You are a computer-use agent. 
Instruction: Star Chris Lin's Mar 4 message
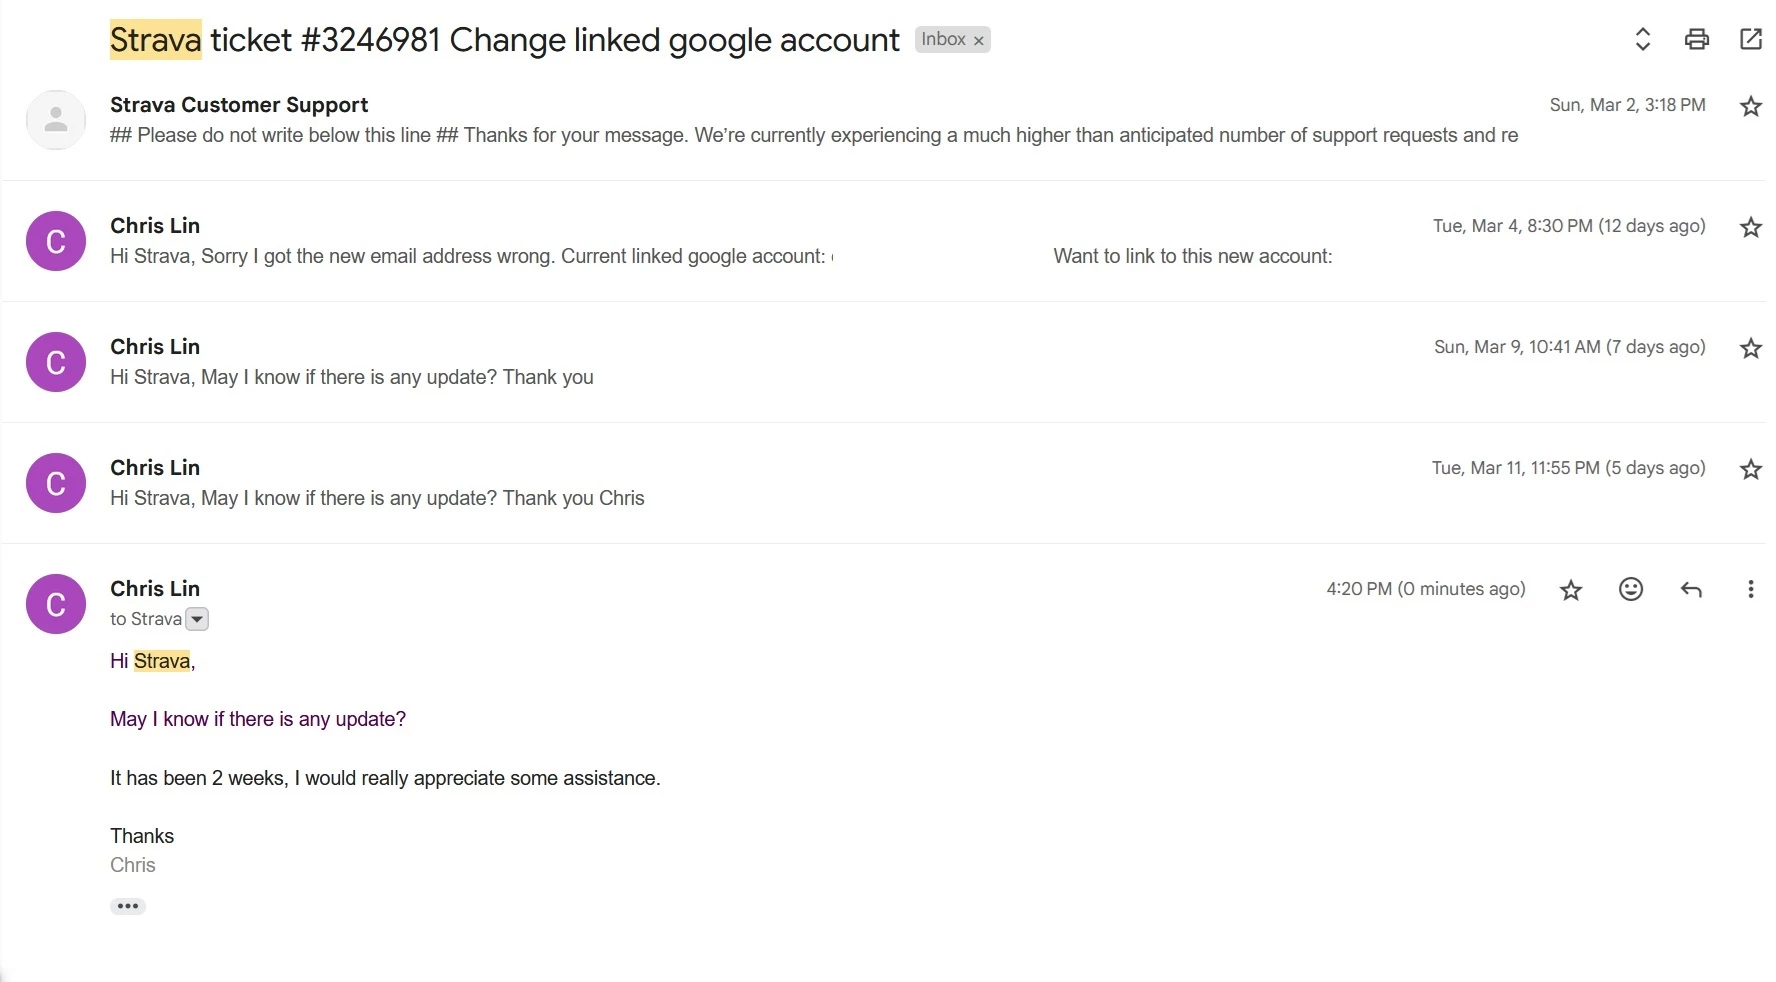[x=1751, y=227]
